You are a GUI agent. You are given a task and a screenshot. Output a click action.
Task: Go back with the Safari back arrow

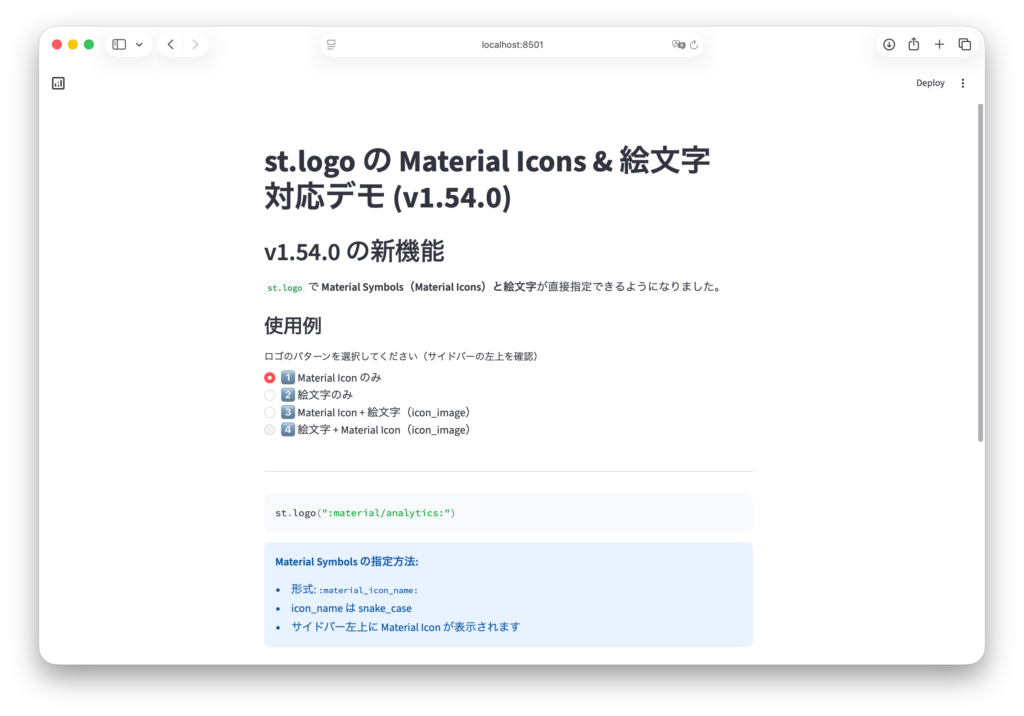(171, 45)
